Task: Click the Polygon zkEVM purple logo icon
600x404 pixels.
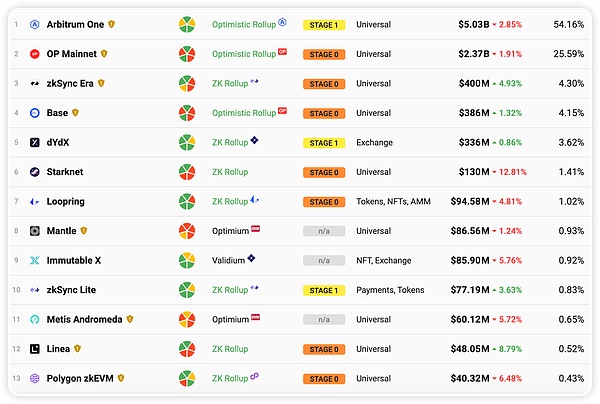Action: pos(35,378)
